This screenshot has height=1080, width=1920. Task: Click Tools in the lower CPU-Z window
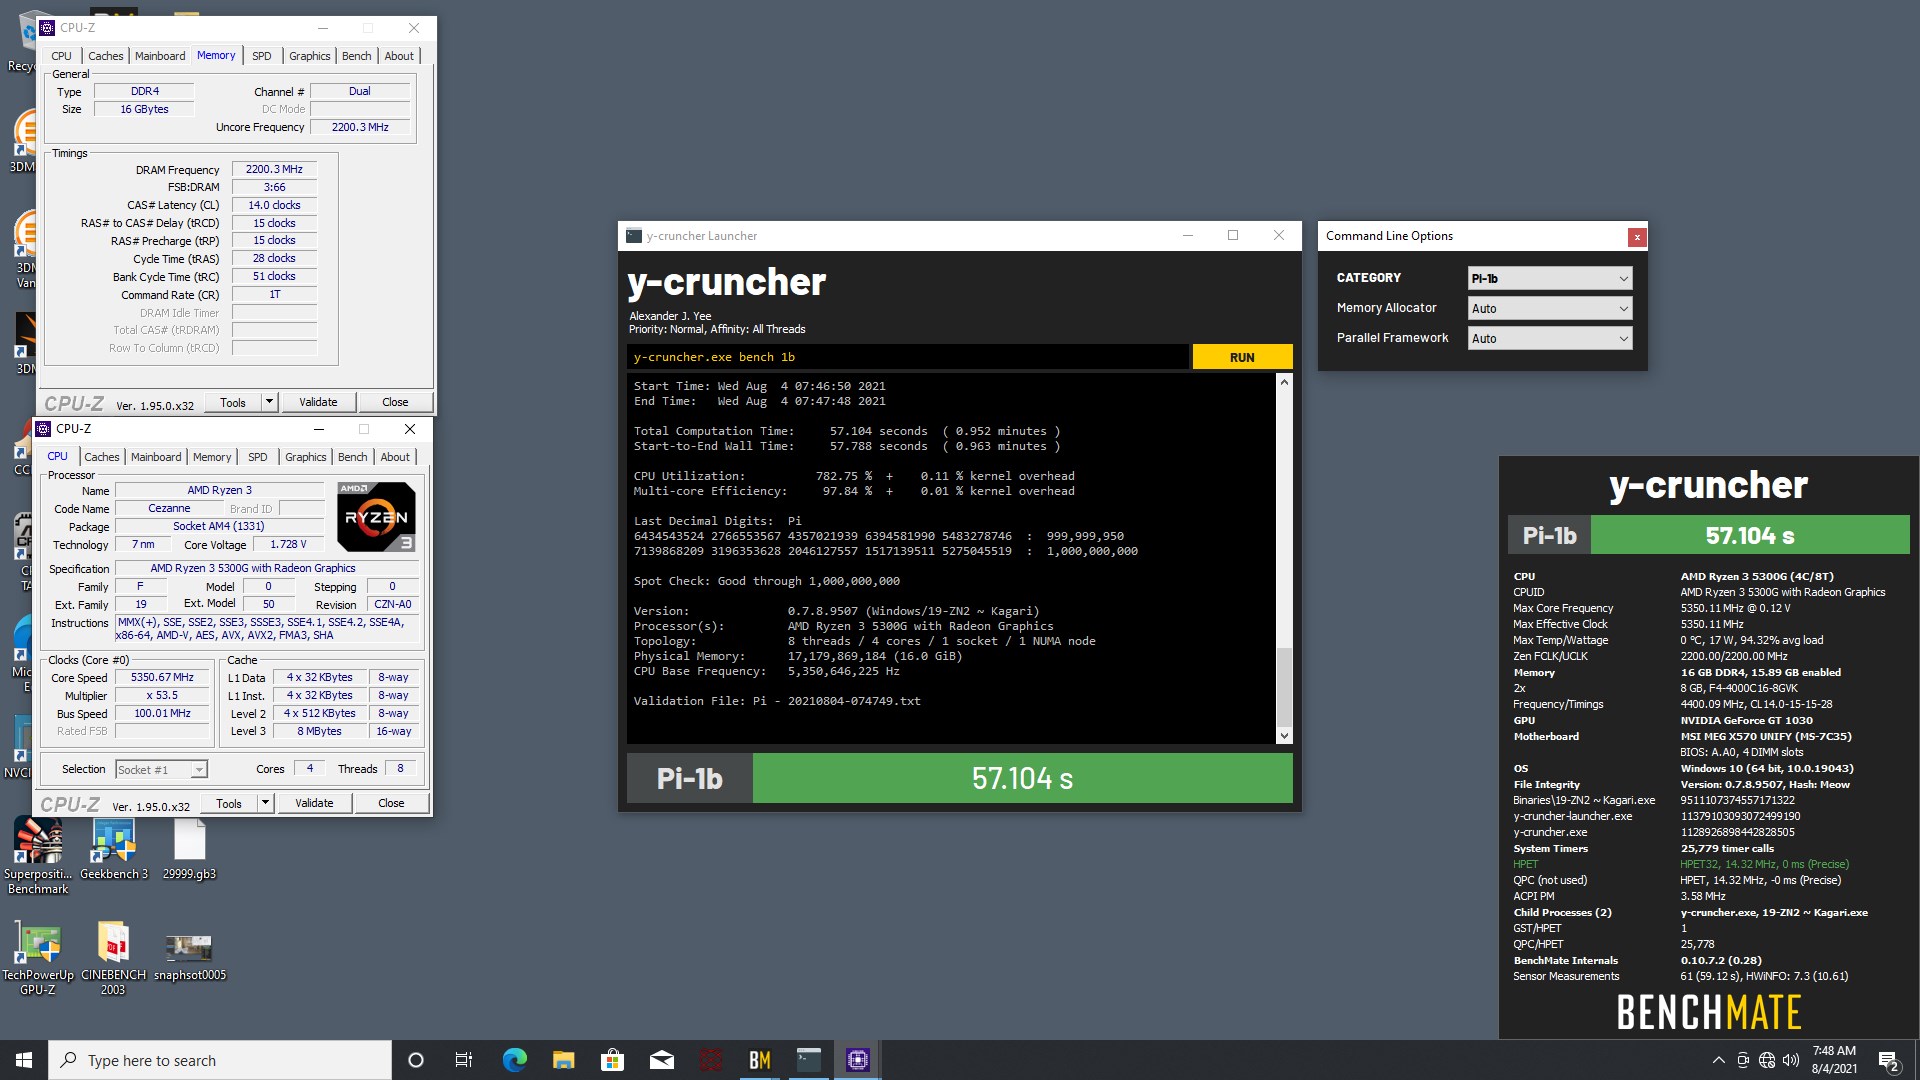[229, 803]
